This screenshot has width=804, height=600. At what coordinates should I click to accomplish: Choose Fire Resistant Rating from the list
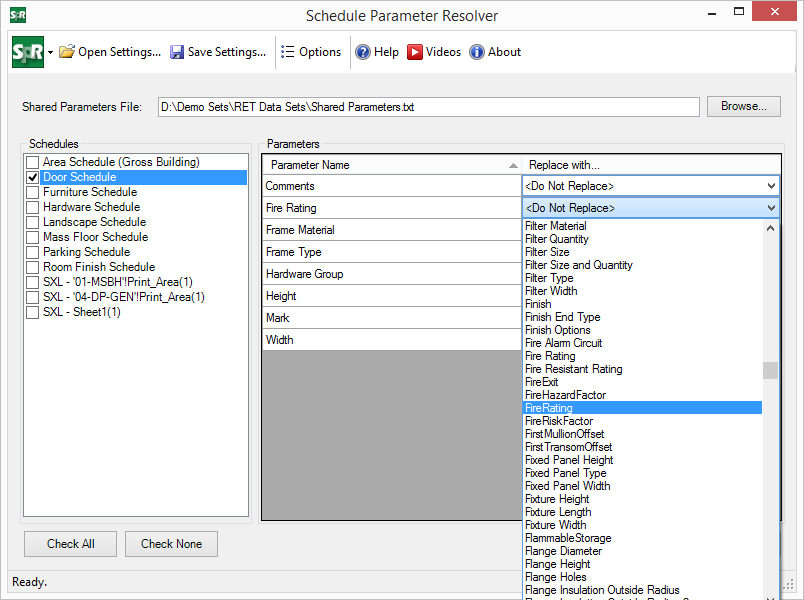pos(573,369)
